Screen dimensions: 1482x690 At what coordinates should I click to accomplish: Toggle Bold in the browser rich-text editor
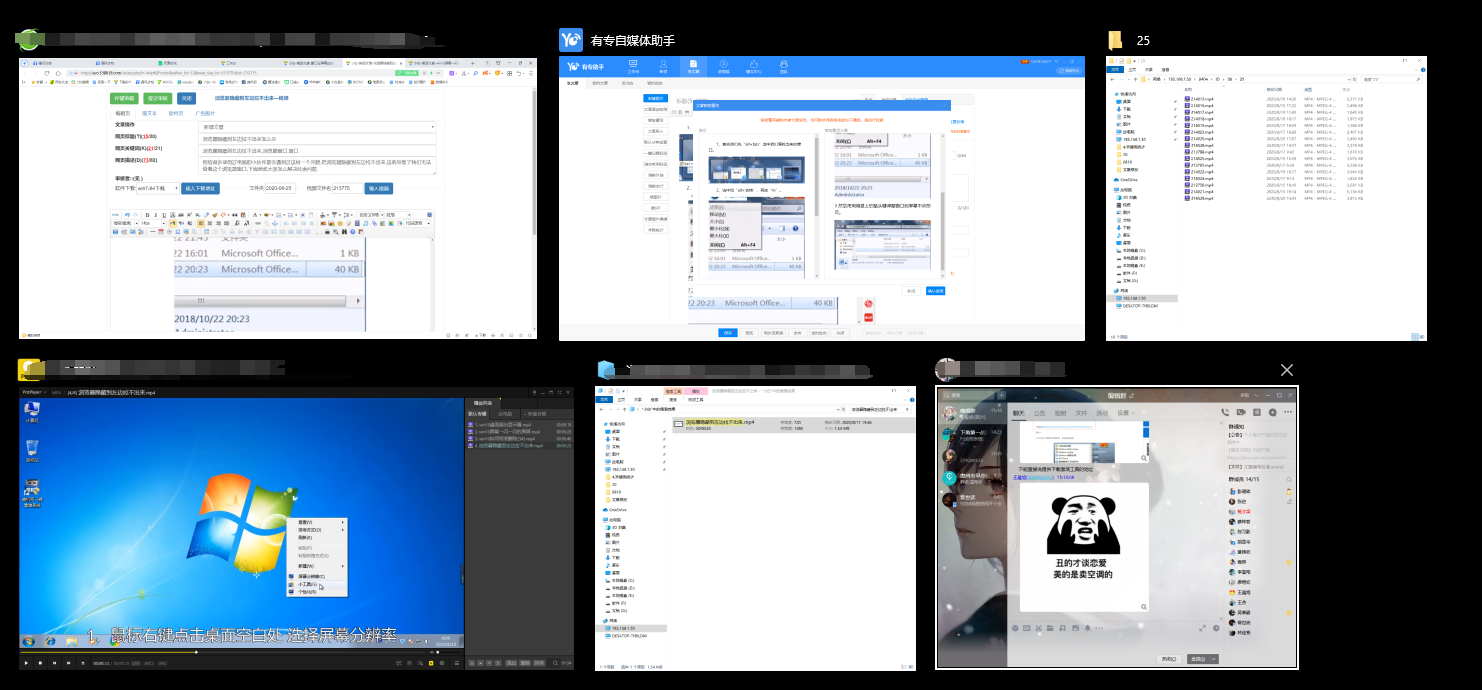coord(147,215)
